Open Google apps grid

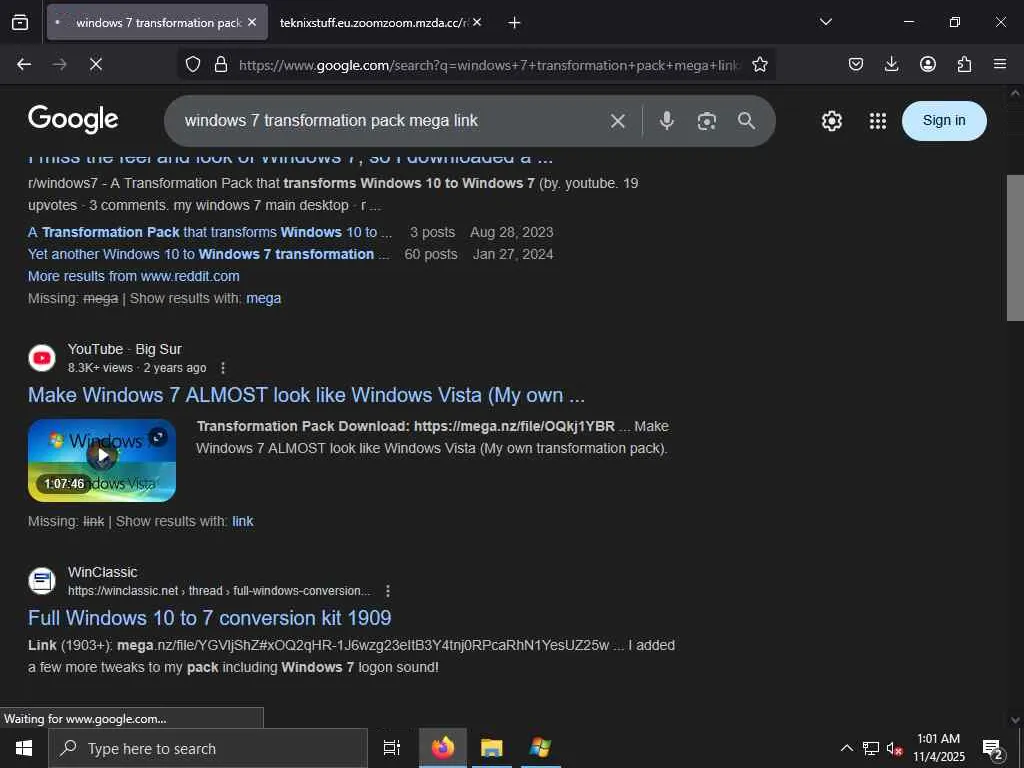click(x=878, y=121)
